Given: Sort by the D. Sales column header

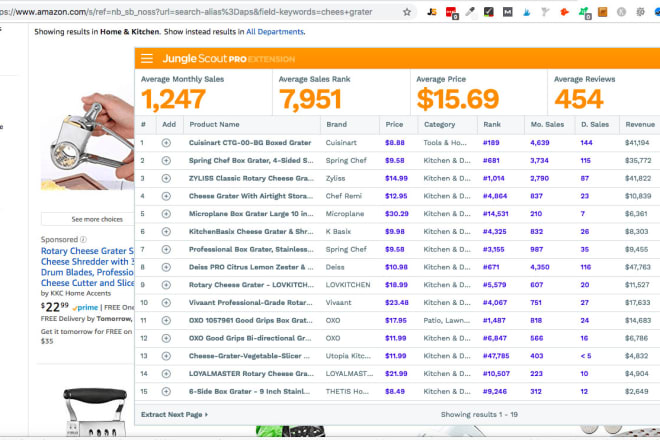Looking at the screenshot, I should (x=595, y=124).
